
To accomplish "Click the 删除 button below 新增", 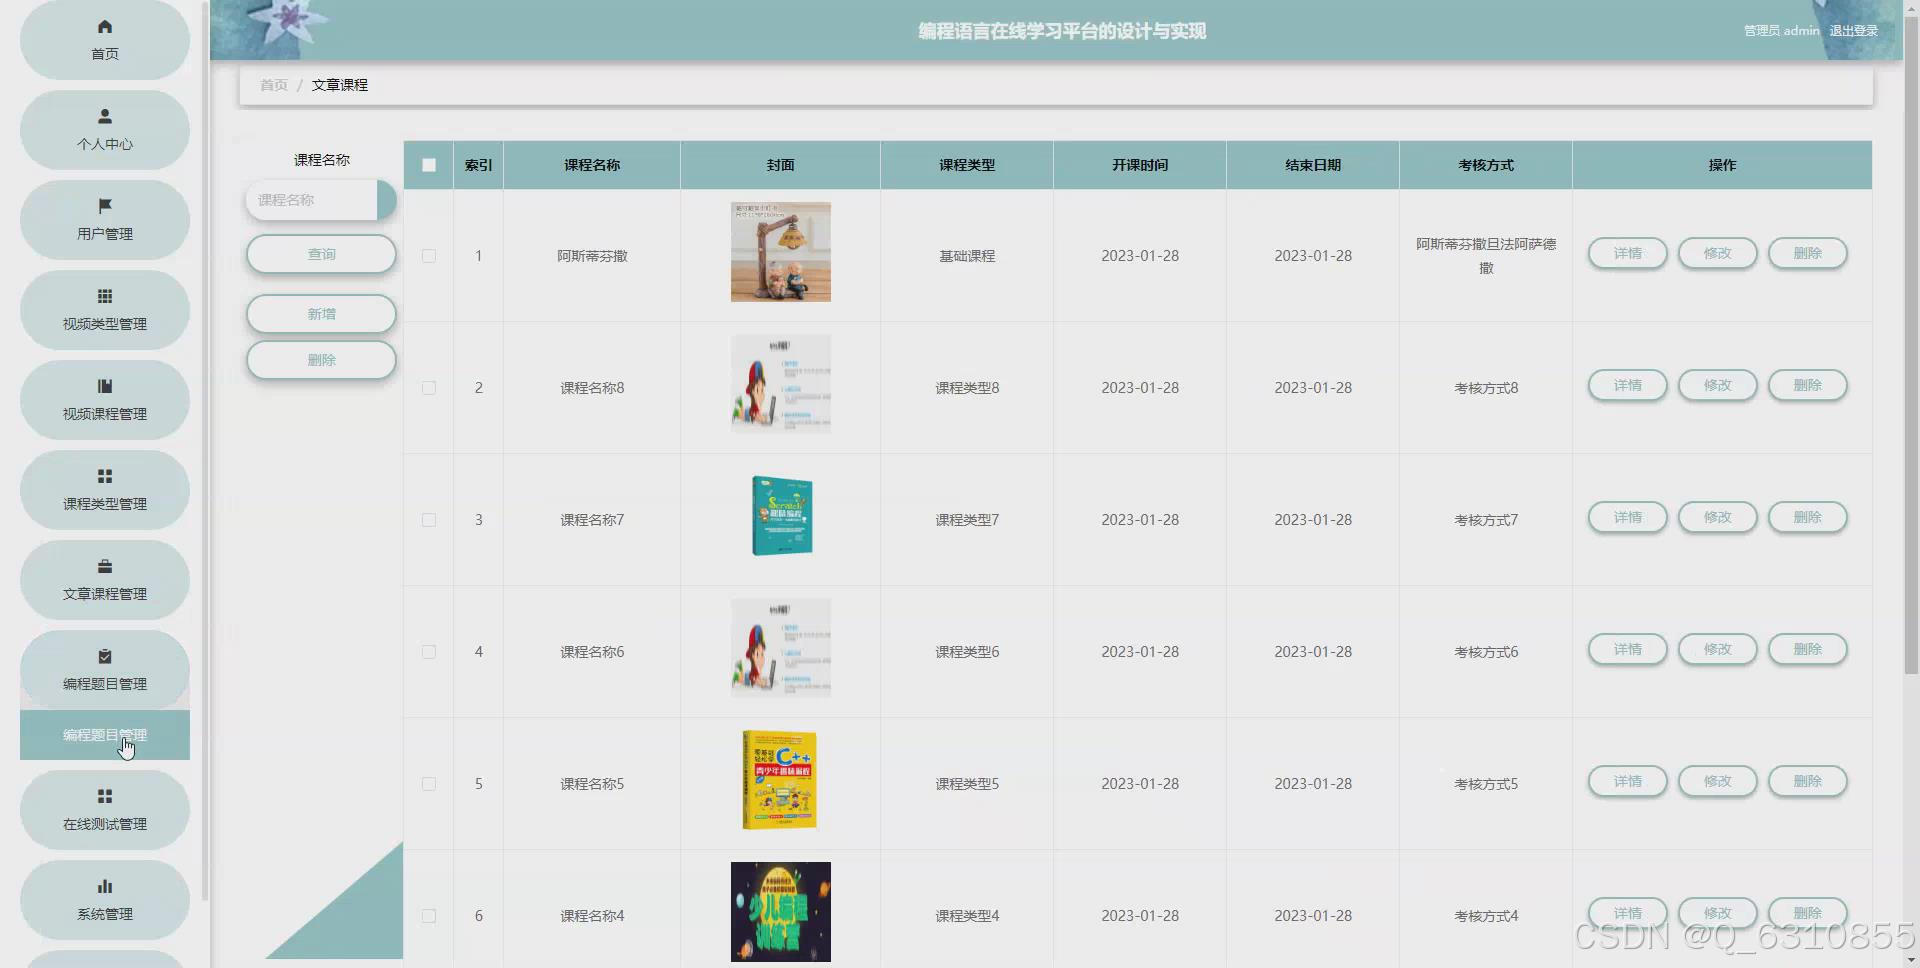I will (x=321, y=360).
